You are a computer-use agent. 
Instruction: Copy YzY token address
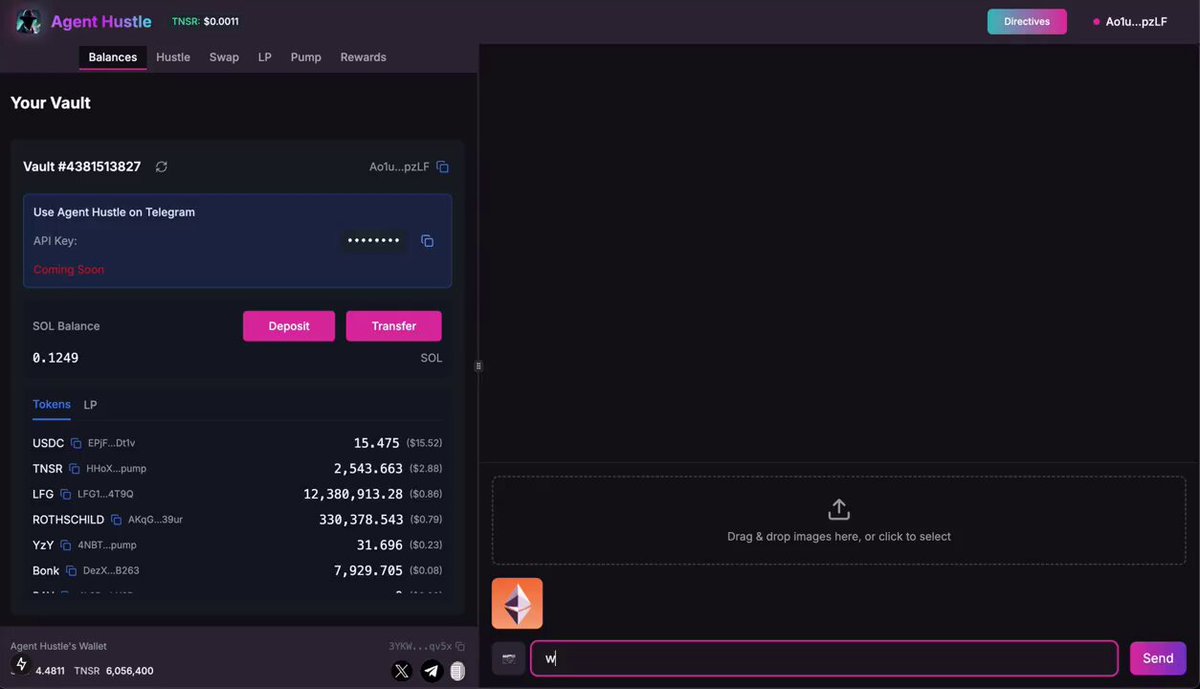coord(66,545)
